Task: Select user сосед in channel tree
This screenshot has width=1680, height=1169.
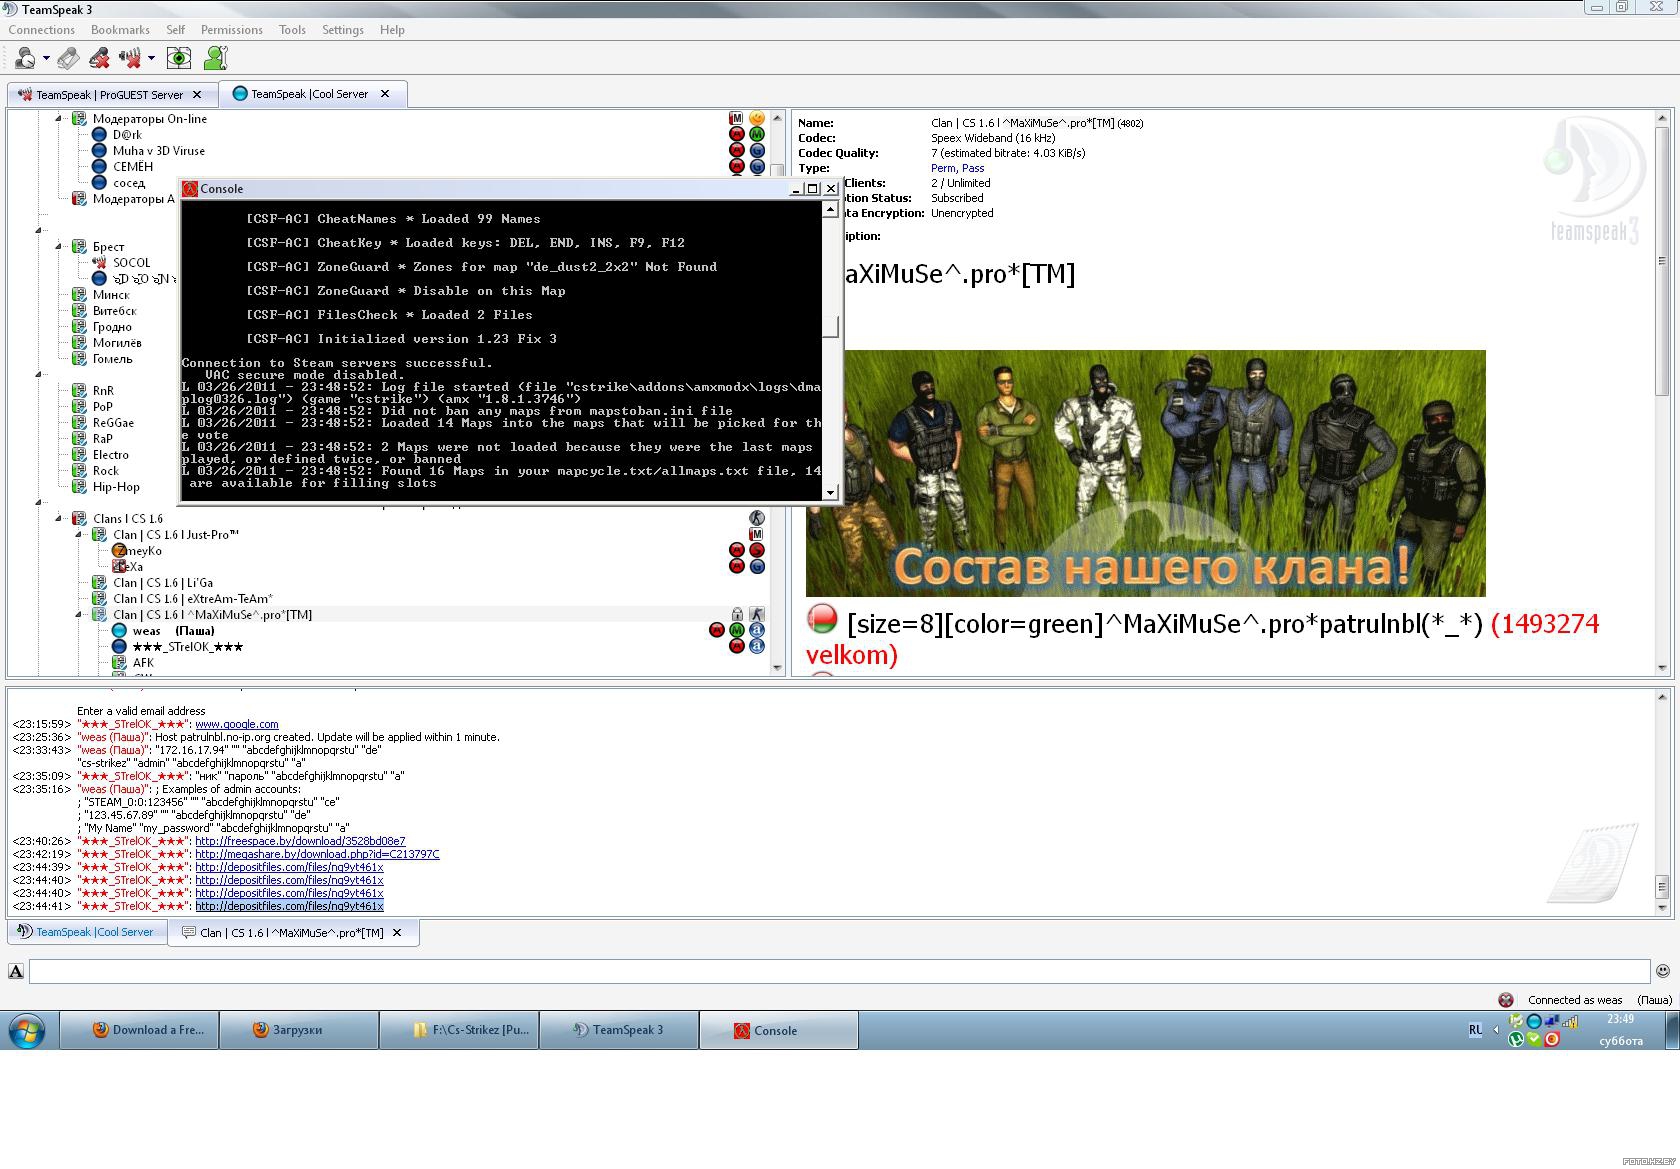Action: pos(129,183)
